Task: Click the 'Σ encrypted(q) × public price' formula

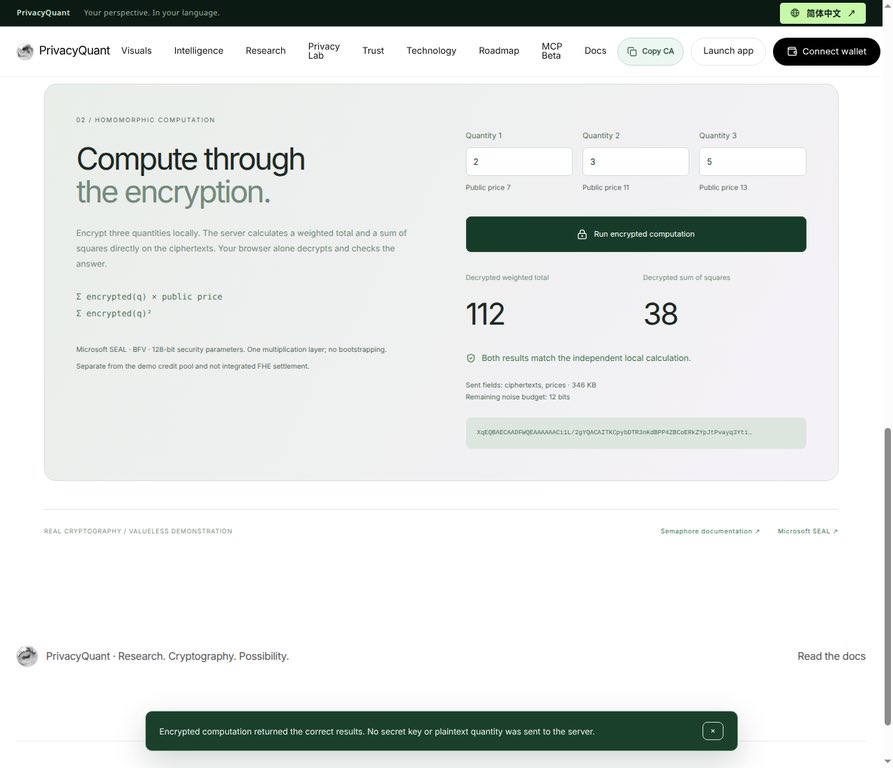Action: [x=149, y=297]
